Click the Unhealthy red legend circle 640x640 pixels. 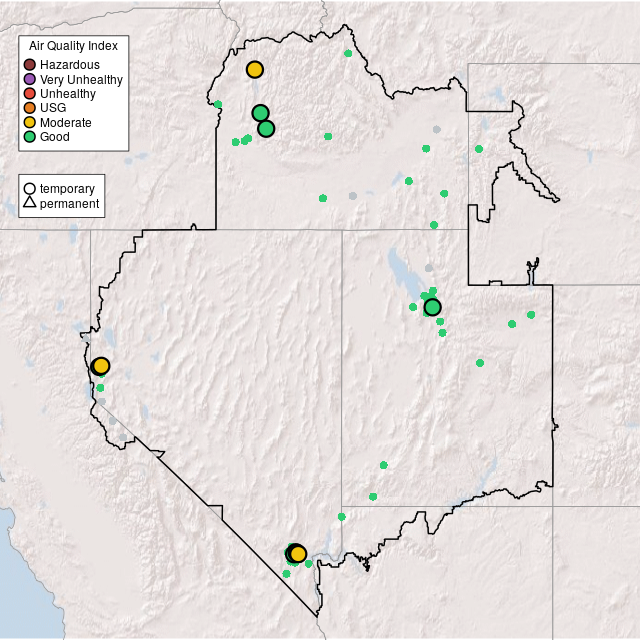coord(30,93)
